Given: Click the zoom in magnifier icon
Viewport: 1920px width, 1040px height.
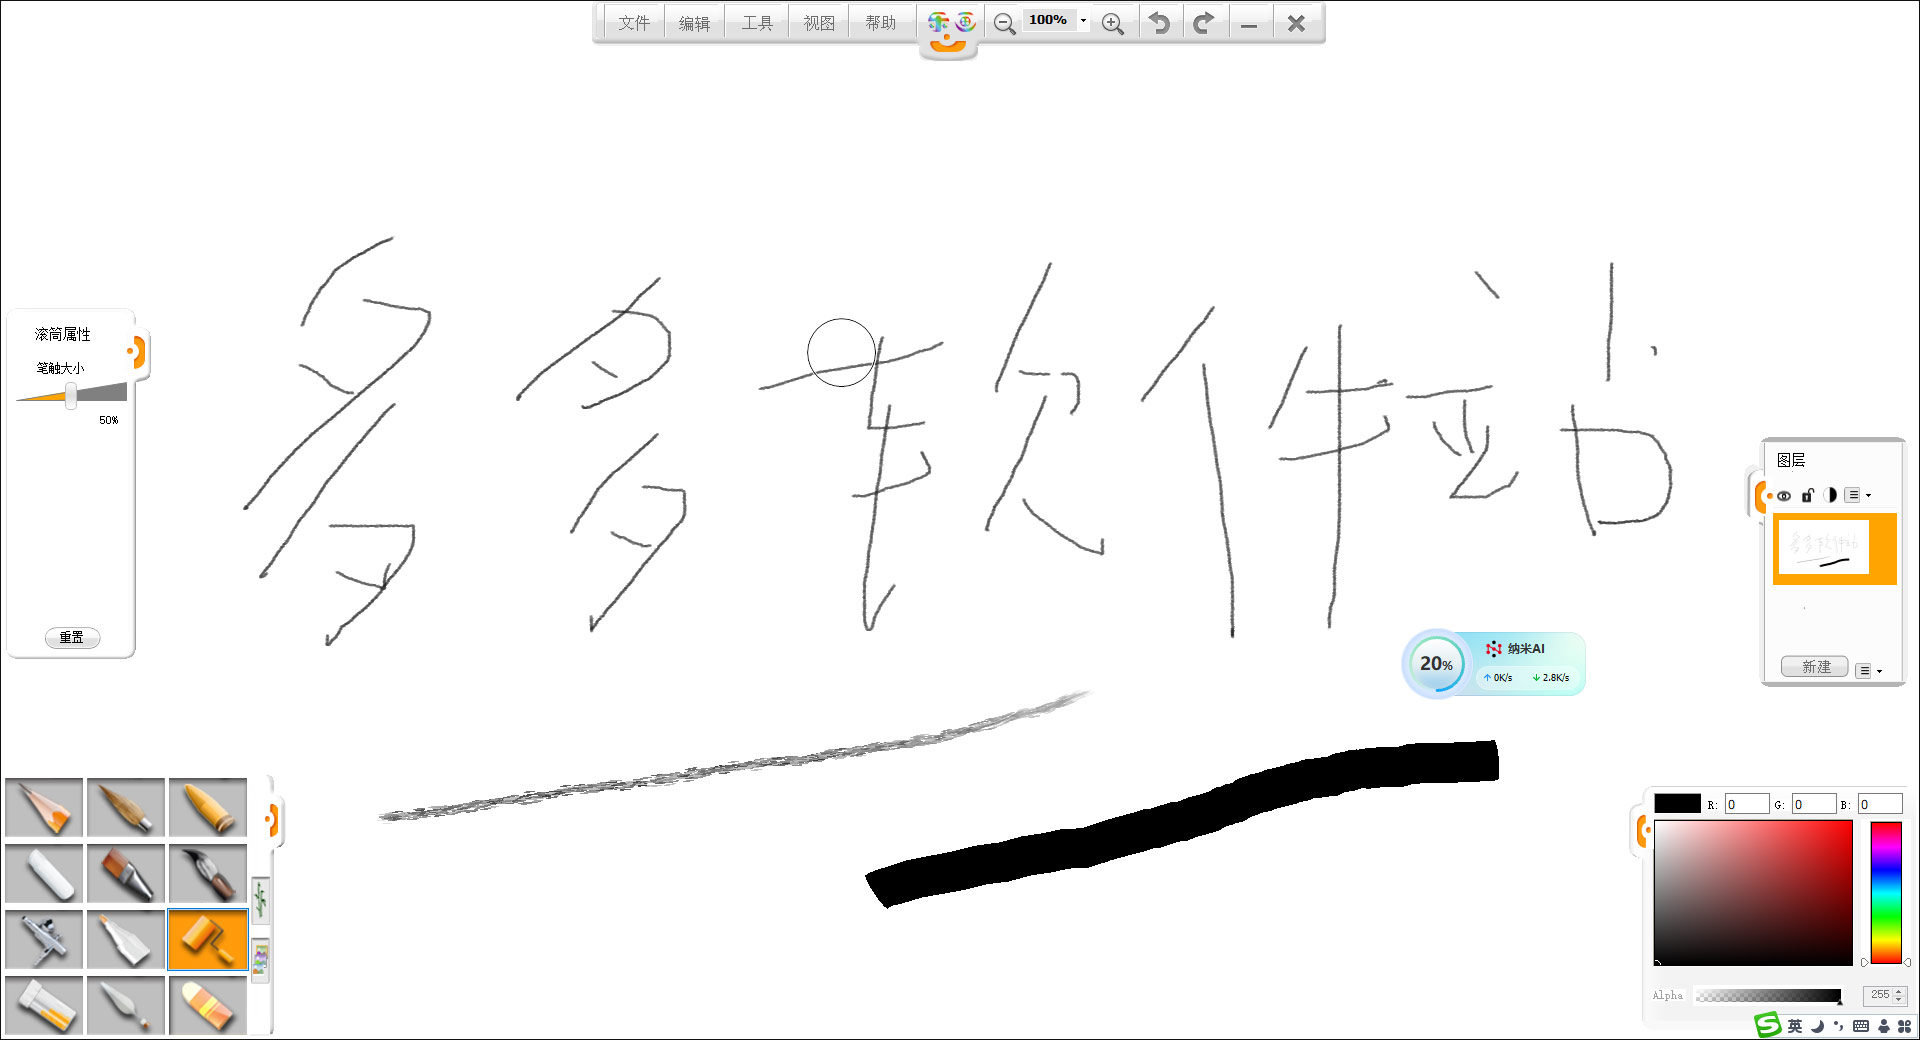Looking at the screenshot, I should 1113,22.
